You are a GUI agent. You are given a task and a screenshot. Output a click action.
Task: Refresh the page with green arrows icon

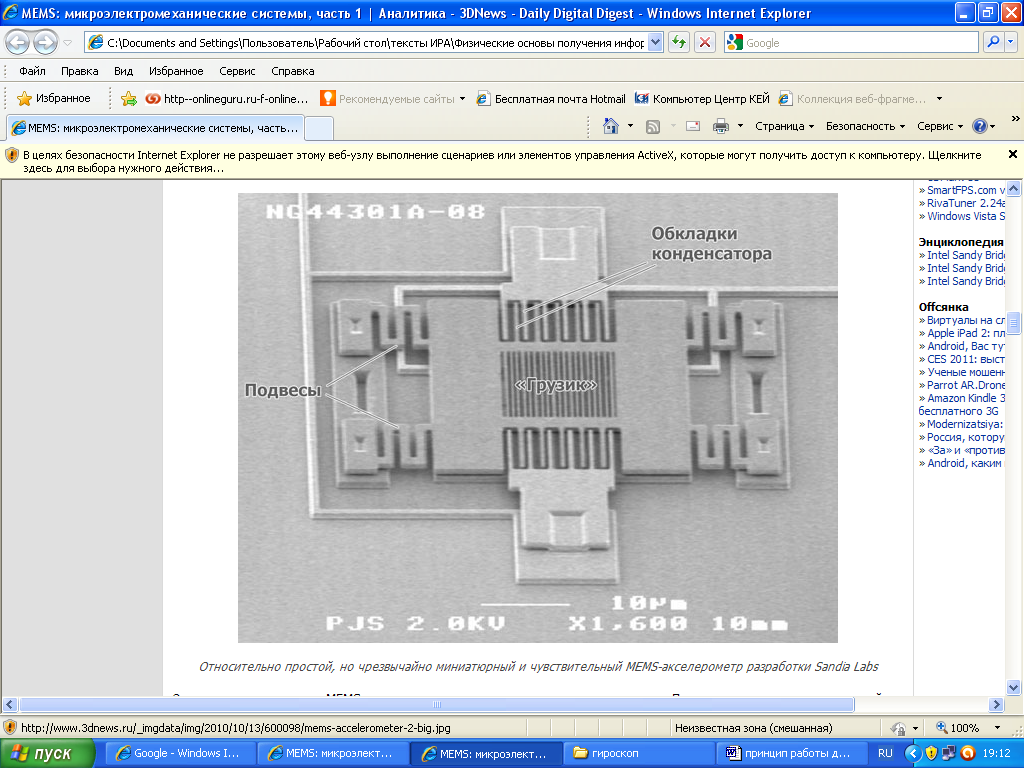(x=679, y=43)
